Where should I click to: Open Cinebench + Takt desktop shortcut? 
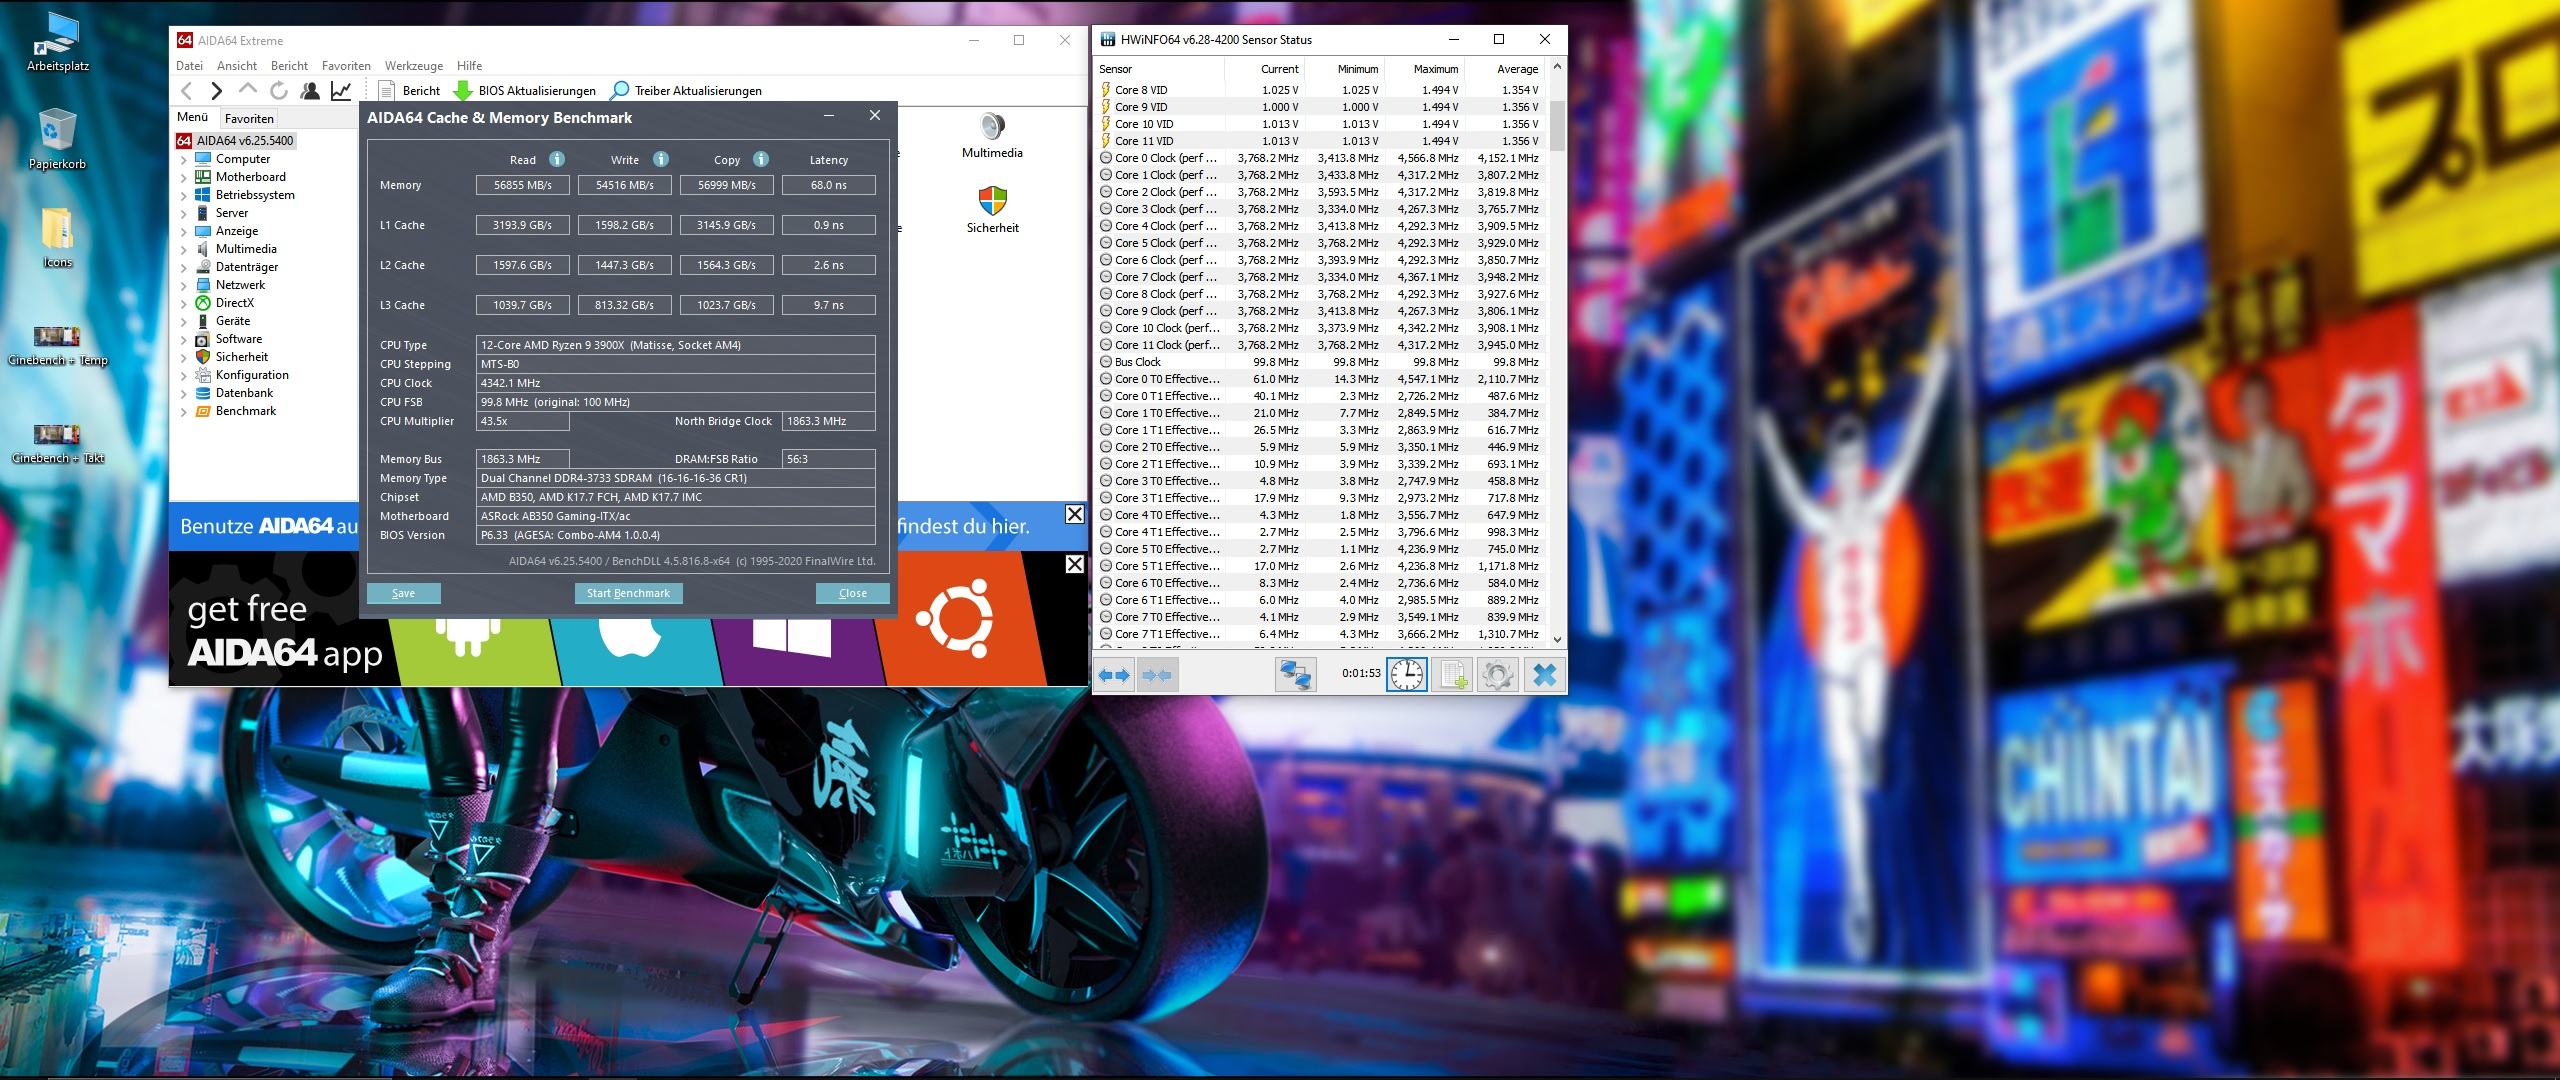coord(58,443)
